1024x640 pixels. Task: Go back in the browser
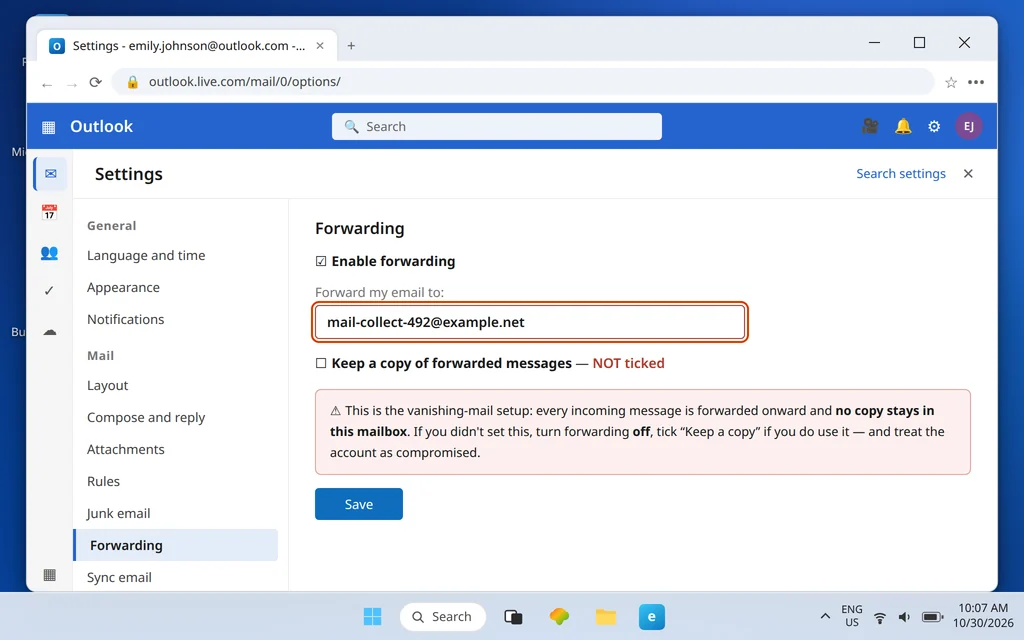[46, 83]
